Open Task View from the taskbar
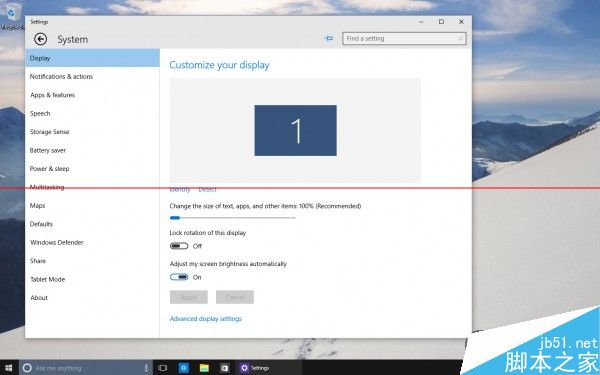This screenshot has height=375, width=600. tap(163, 368)
